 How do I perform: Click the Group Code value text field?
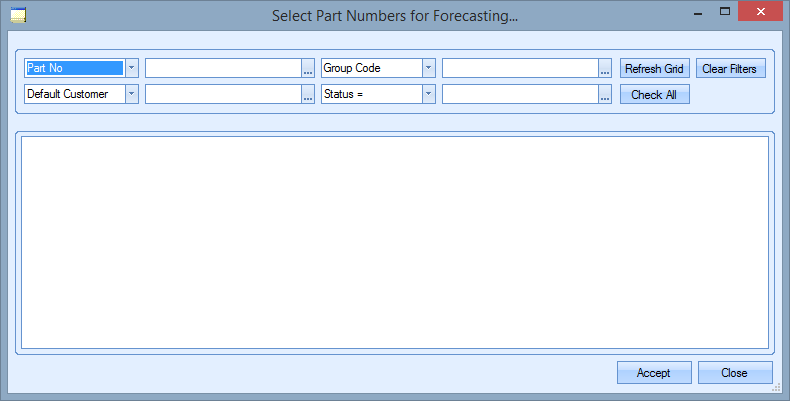point(519,68)
